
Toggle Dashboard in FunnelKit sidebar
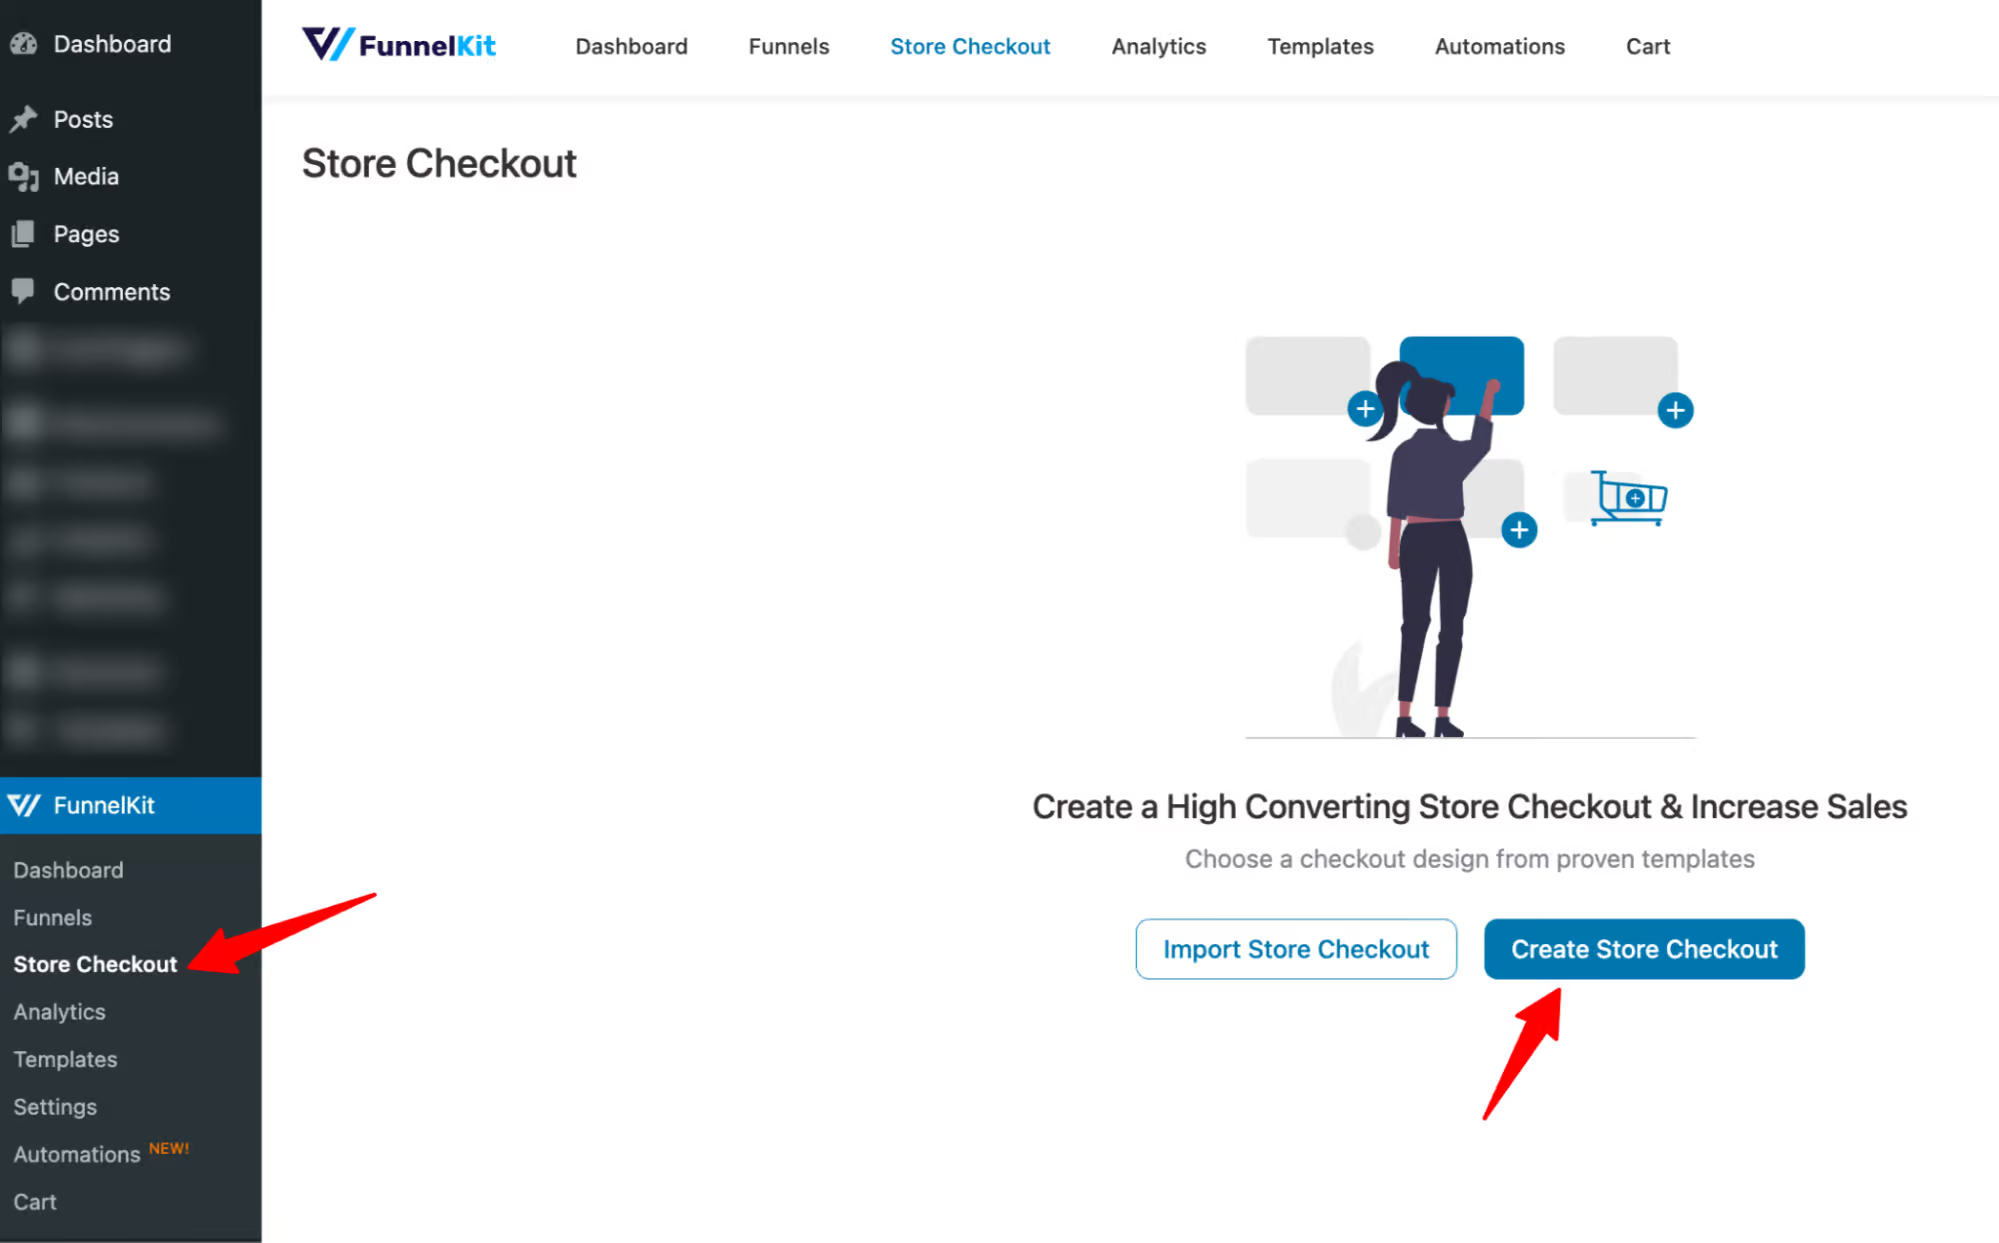[x=67, y=868]
